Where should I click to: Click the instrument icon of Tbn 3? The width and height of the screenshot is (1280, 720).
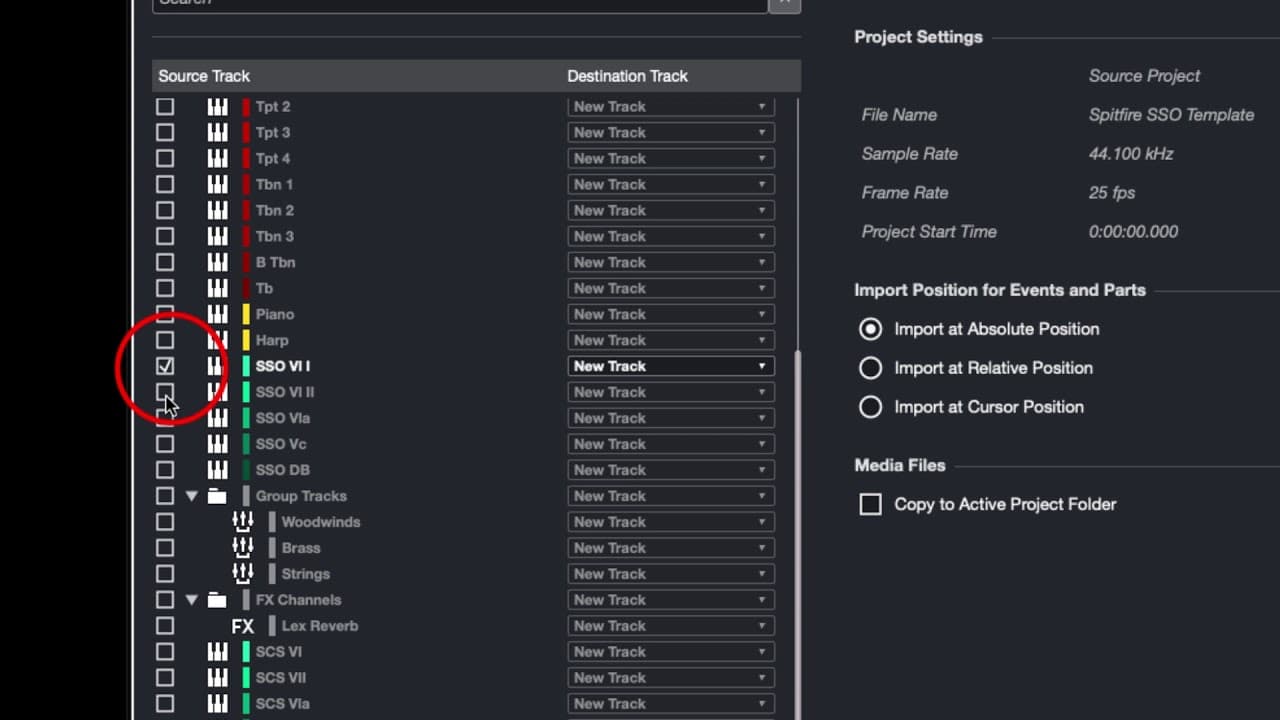click(217, 236)
